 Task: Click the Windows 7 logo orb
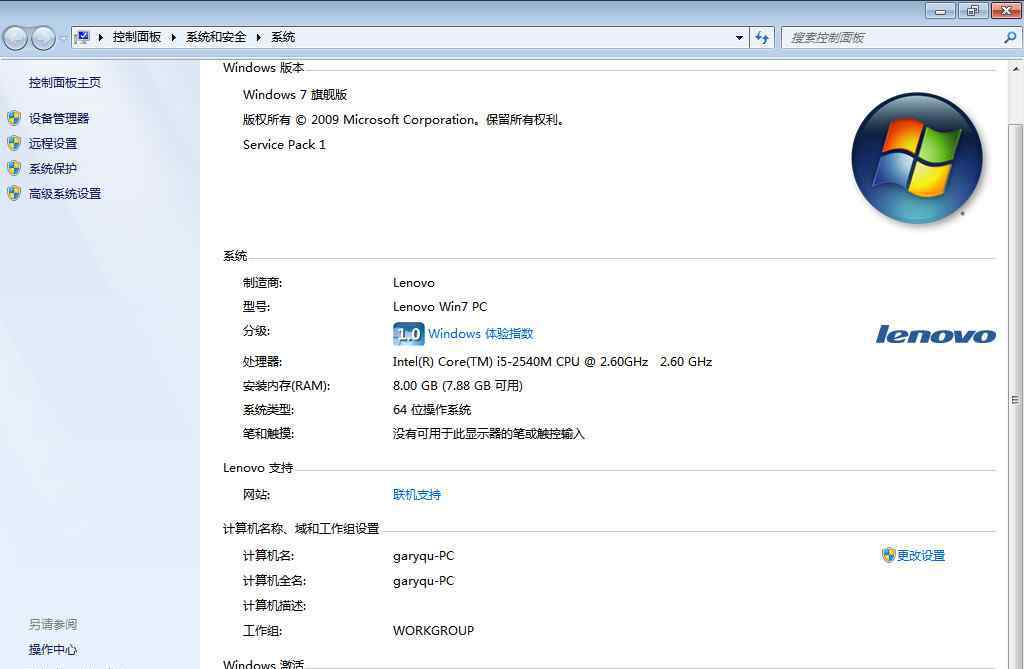pos(917,158)
